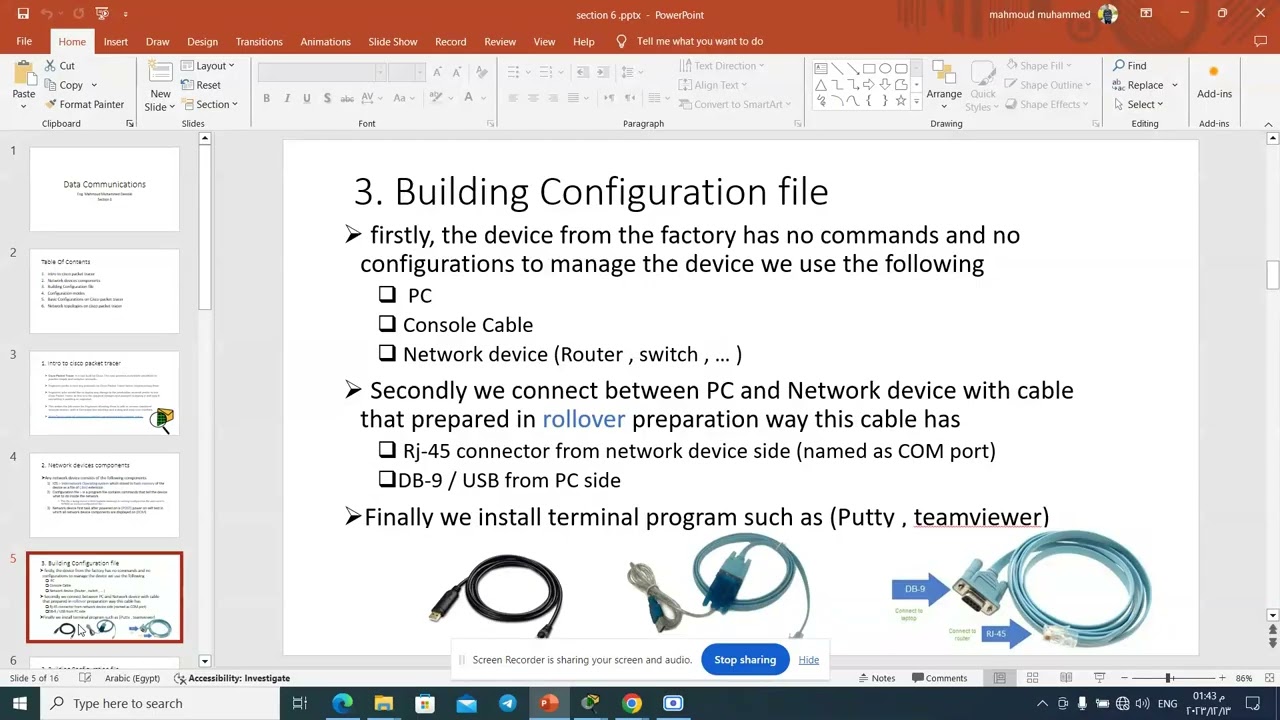The image size is (1280, 720).
Task: Click the zoom out minus icon
Action: (x=1124, y=678)
